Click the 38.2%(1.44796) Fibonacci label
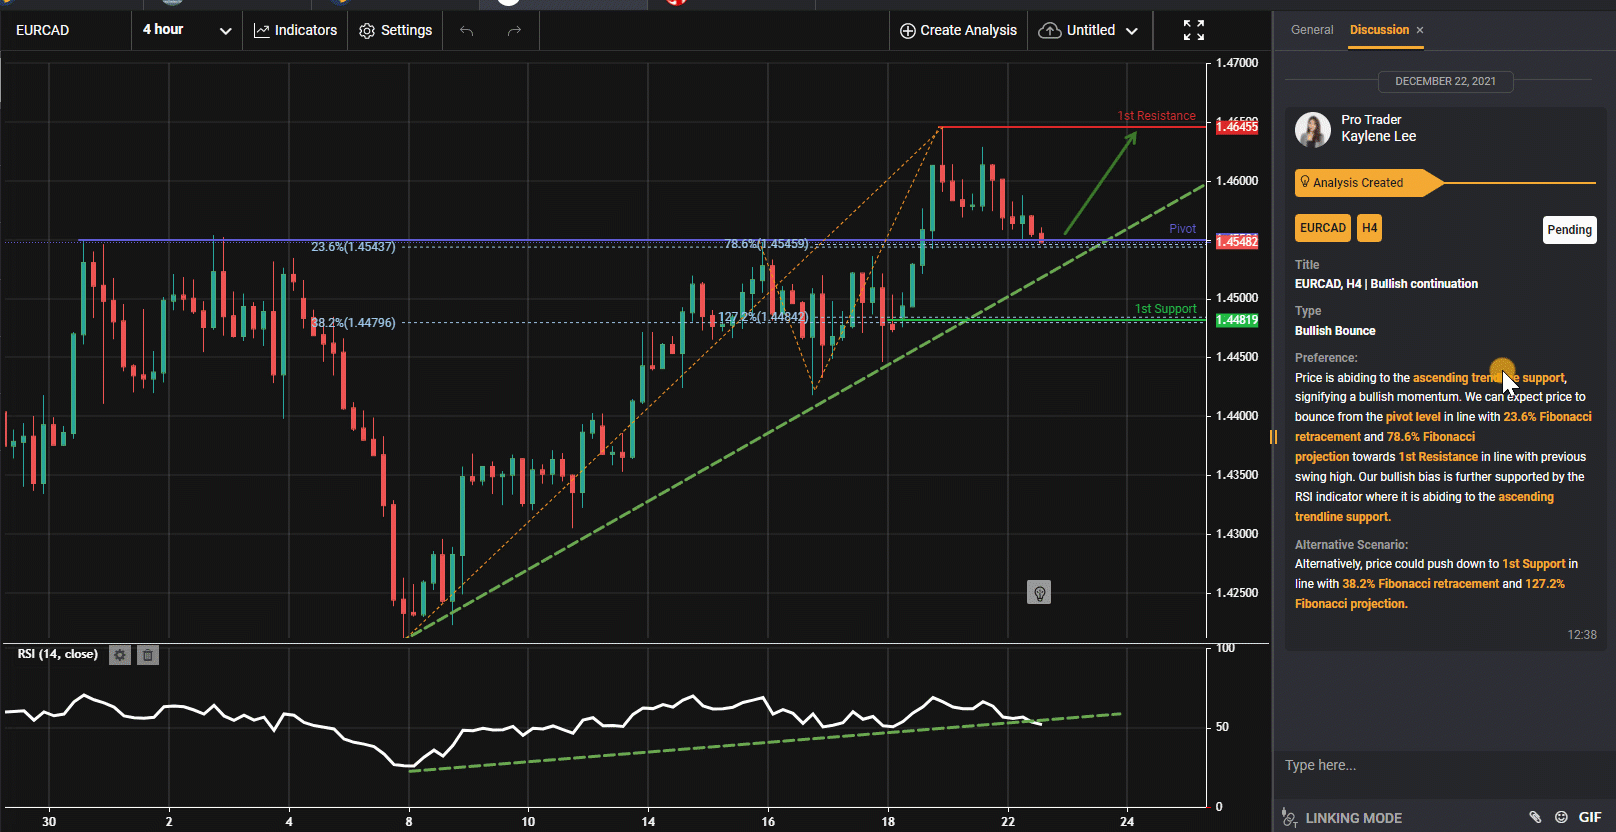 [x=353, y=323]
